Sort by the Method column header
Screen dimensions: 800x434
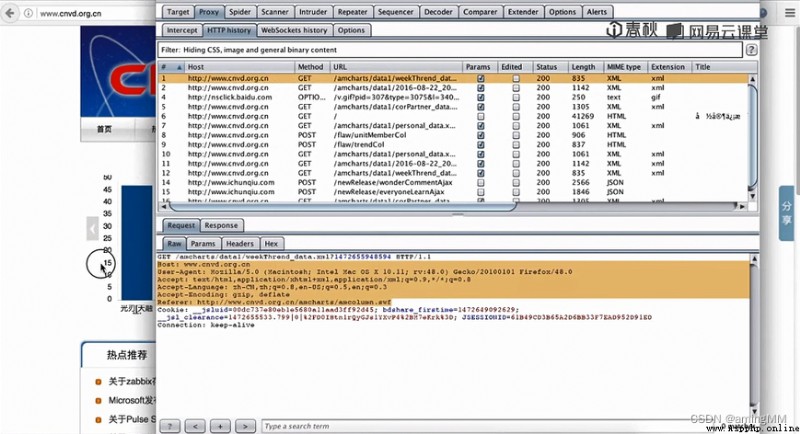(x=312, y=67)
